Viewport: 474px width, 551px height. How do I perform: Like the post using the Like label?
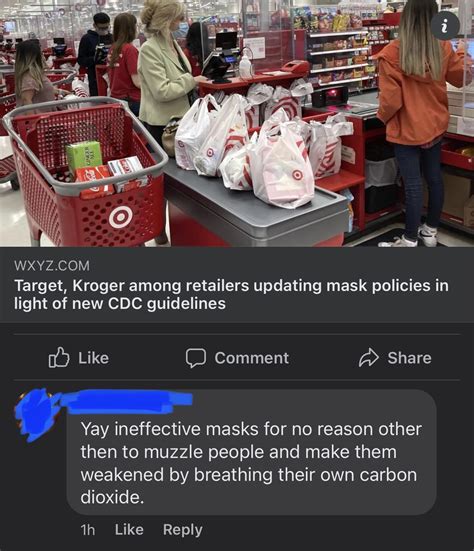(x=93, y=358)
